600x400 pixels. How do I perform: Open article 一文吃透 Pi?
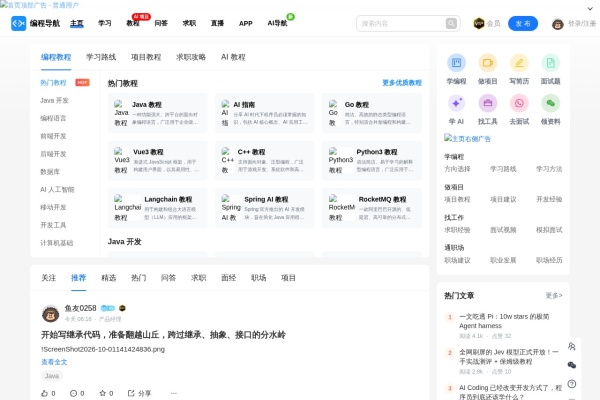coord(504,321)
